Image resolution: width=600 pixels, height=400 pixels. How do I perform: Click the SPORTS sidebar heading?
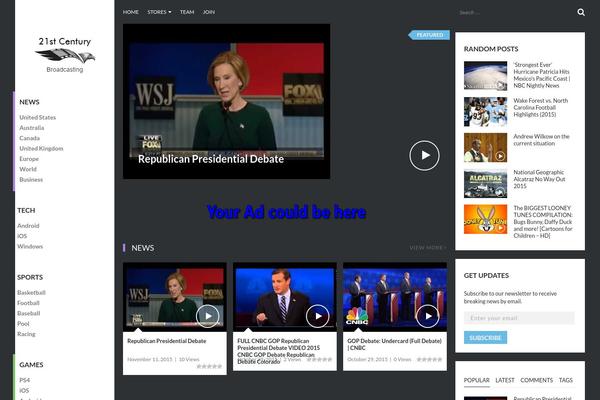coord(30,277)
